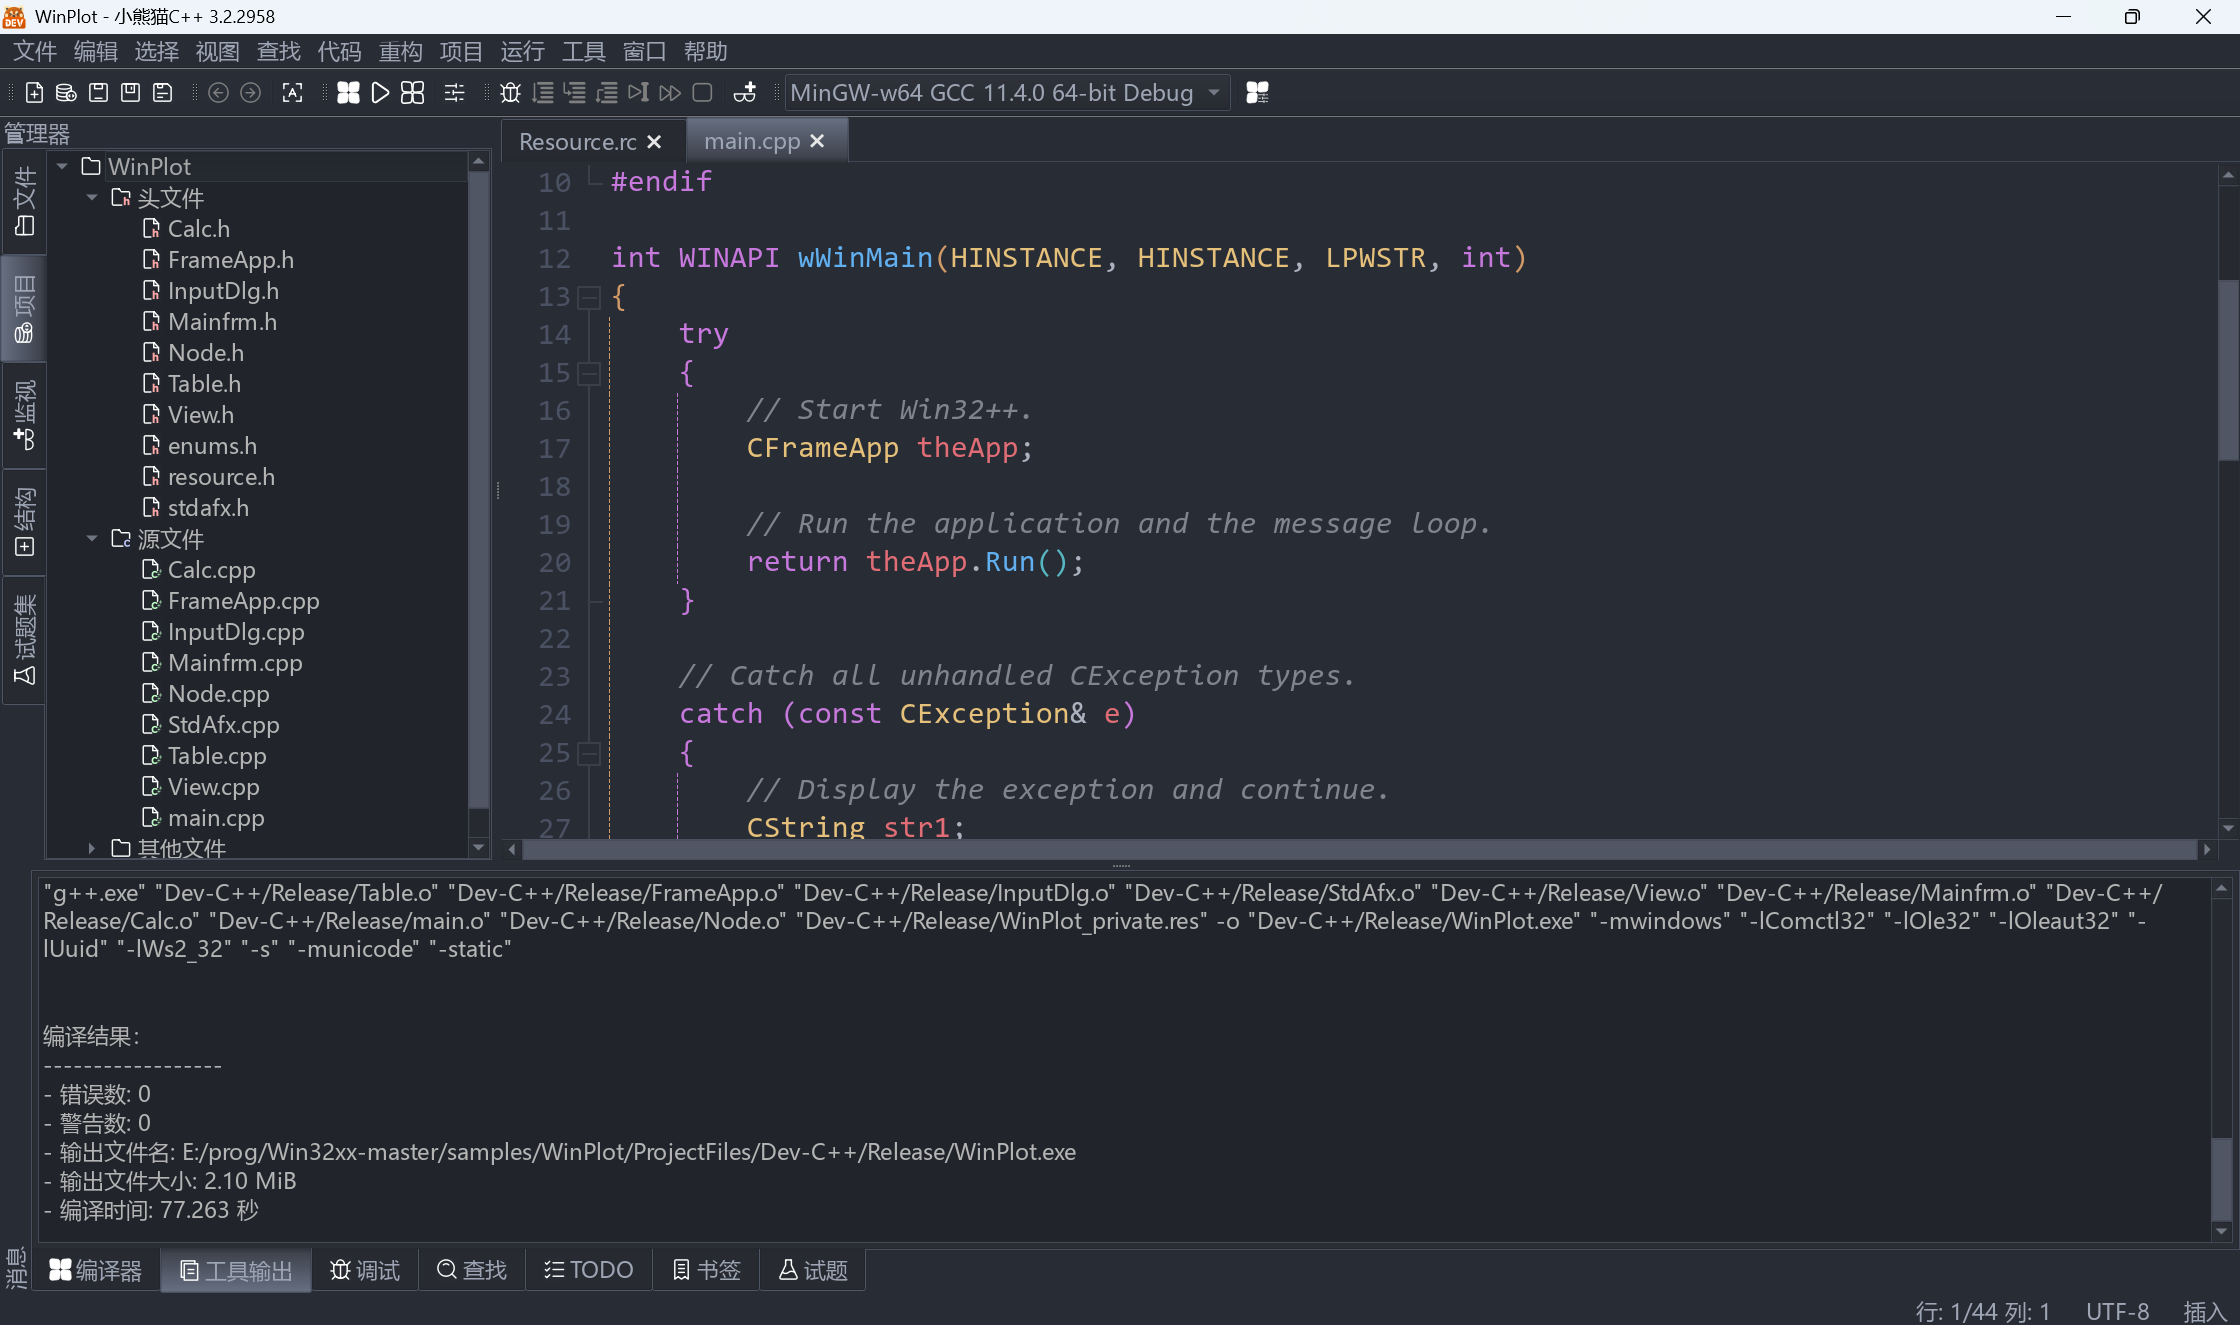Open the TODO panel at the bottom
The image size is (2240, 1325).
pyautogui.click(x=587, y=1269)
